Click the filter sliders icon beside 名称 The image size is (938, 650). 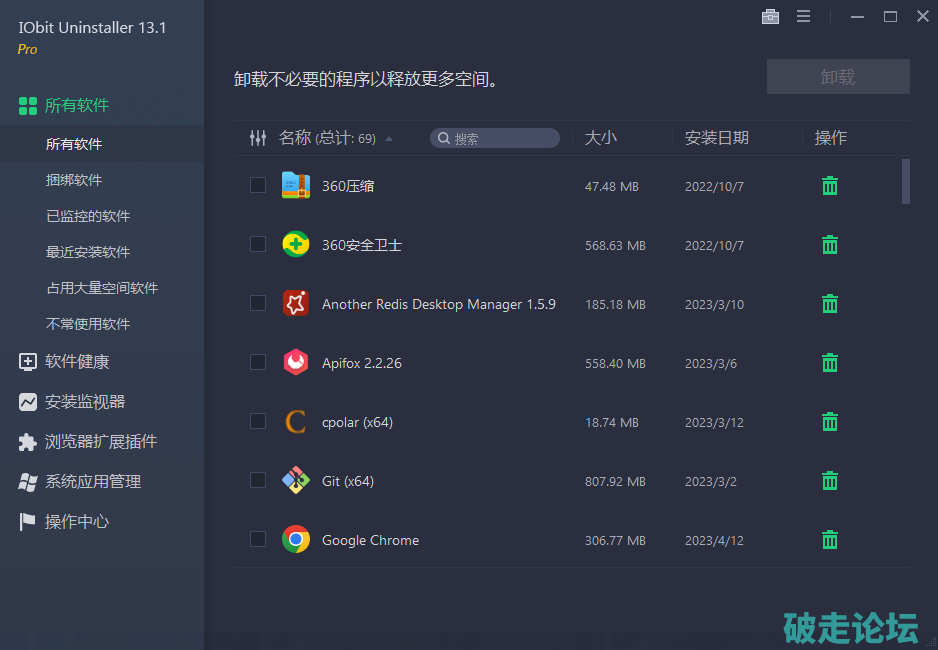point(258,138)
